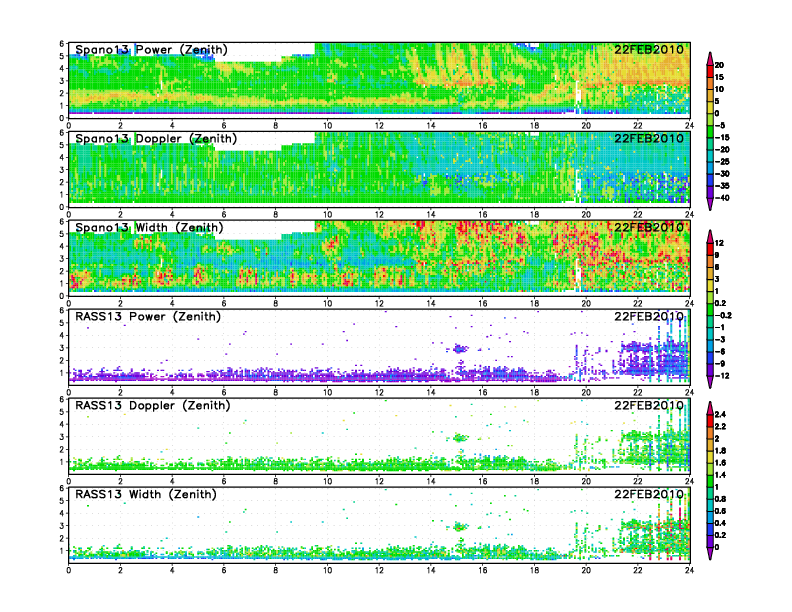Click the -6 label on middle colorbar
The image size is (792, 612).
click(x=720, y=351)
